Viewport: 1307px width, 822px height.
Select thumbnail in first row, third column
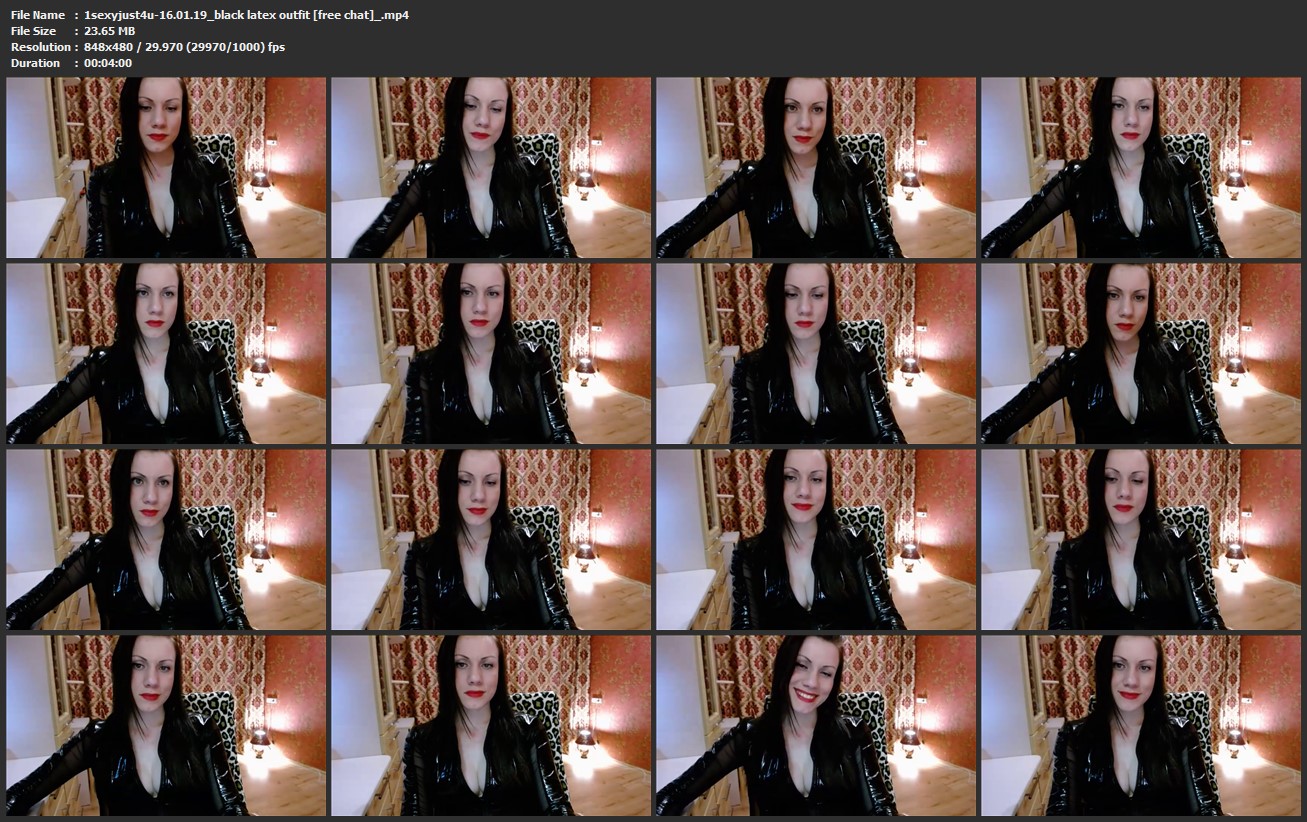pos(816,168)
